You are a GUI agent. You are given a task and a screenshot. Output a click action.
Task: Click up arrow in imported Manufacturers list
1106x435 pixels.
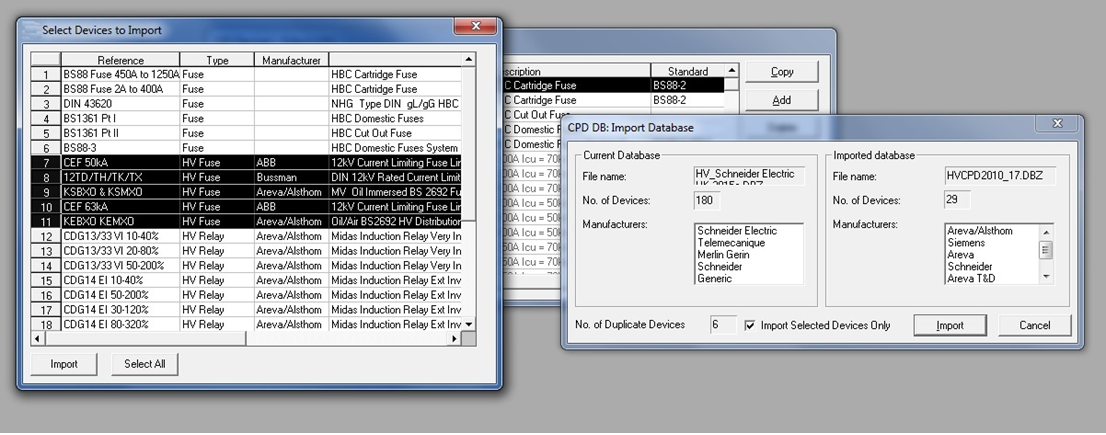(1046, 231)
